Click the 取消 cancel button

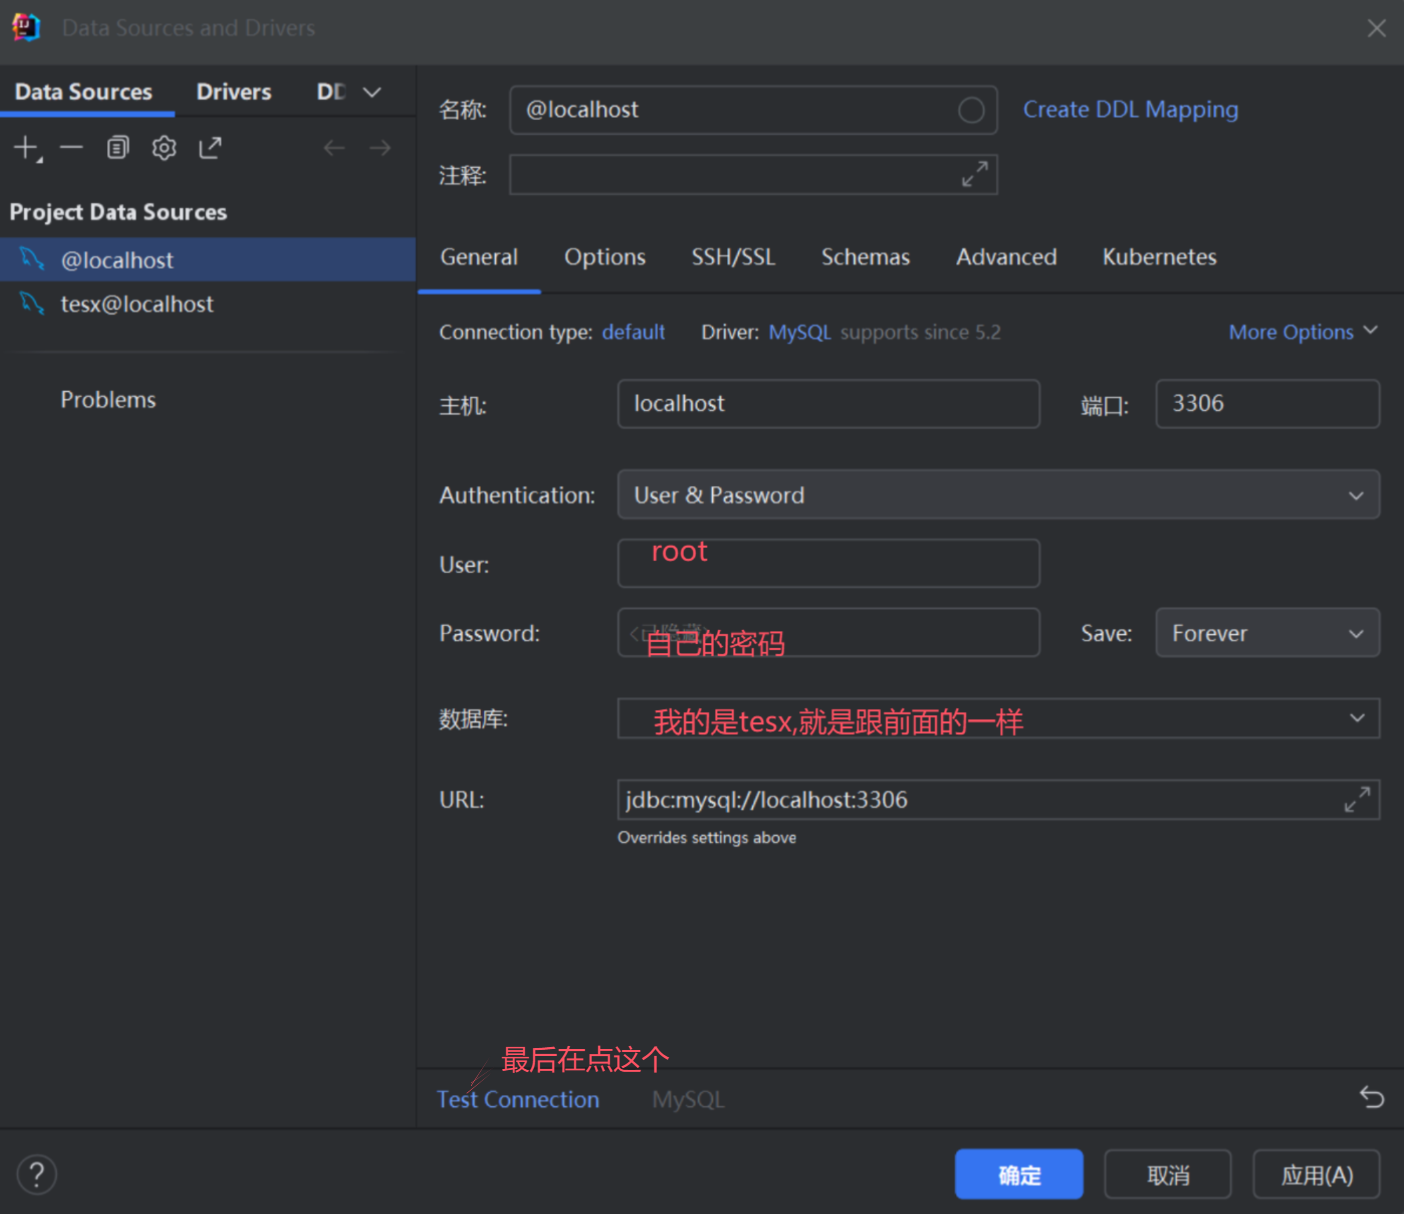(1168, 1174)
